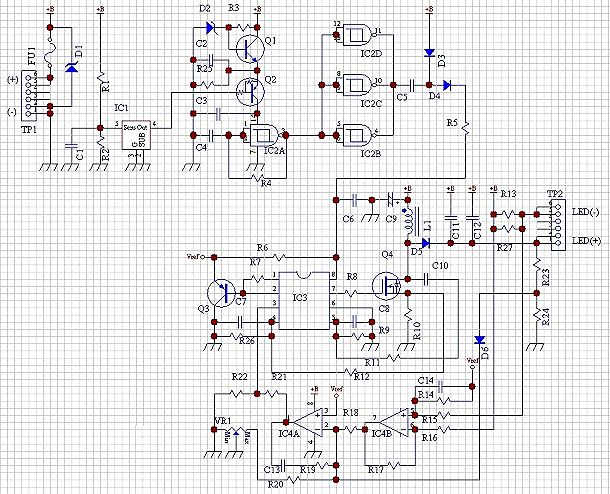The width and height of the screenshot is (610, 494).
Task: Click the IC3 chip body
Action: coord(304,300)
